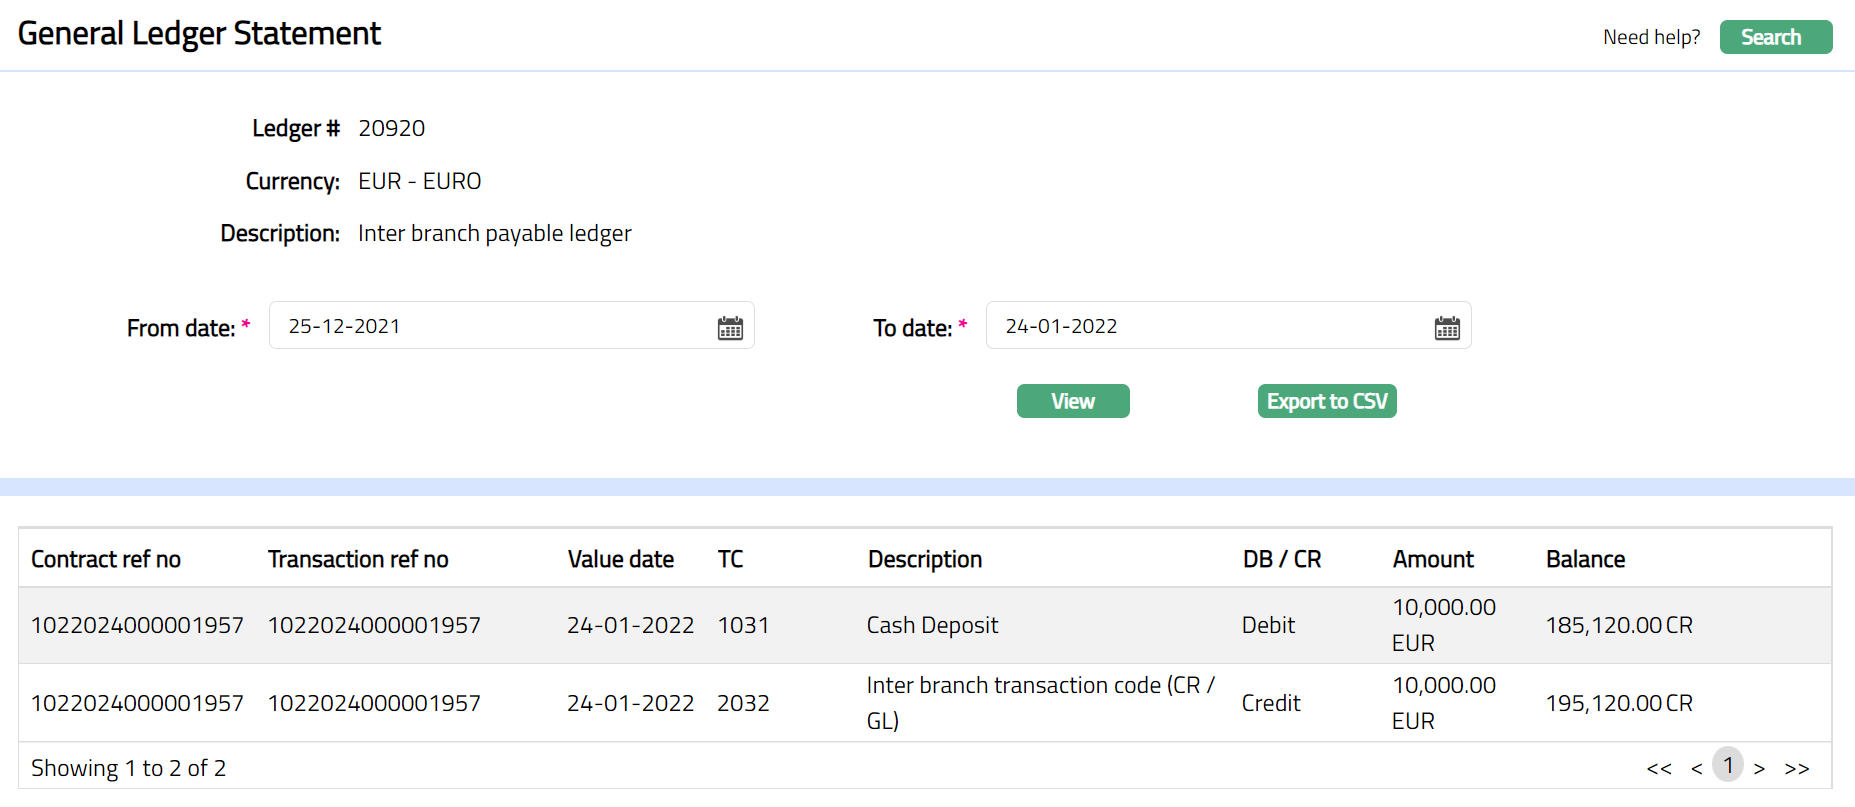Open the From date calendar picker
Viewport: 1855px width, 807px height.
point(730,328)
